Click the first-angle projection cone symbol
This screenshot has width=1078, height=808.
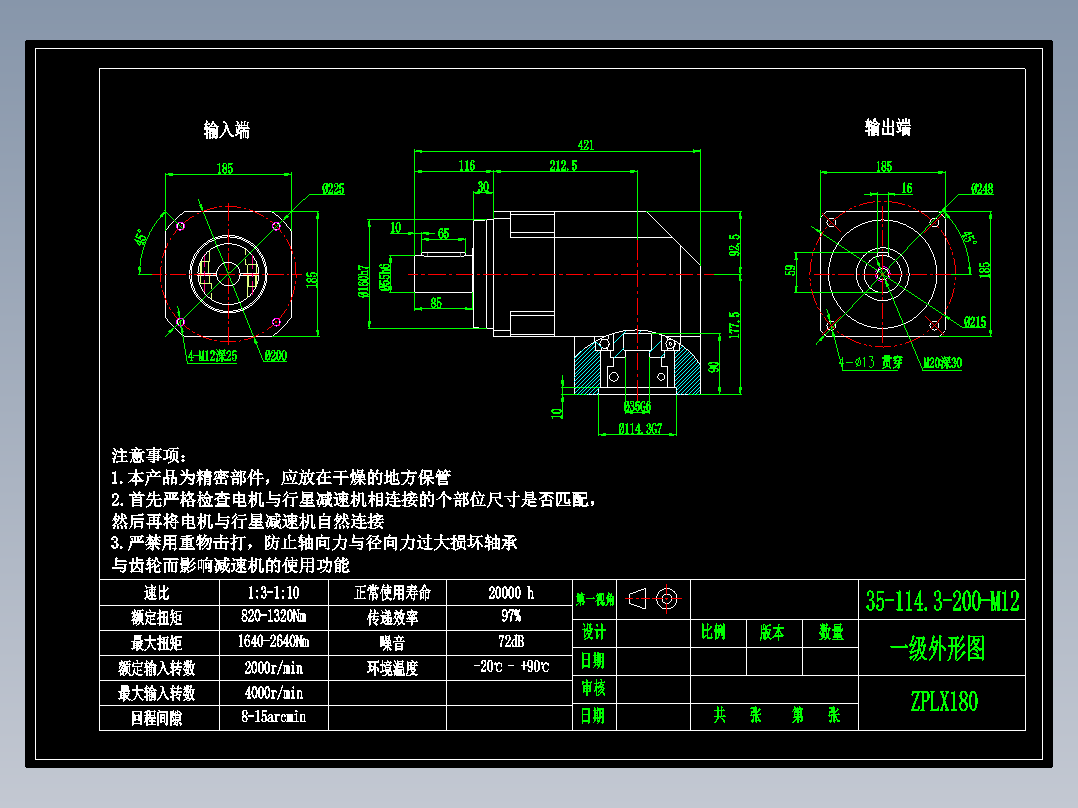[636, 598]
